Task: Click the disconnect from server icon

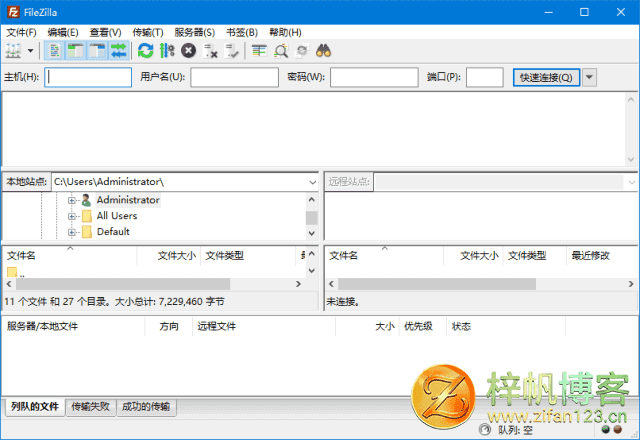Action: coord(210,51)
